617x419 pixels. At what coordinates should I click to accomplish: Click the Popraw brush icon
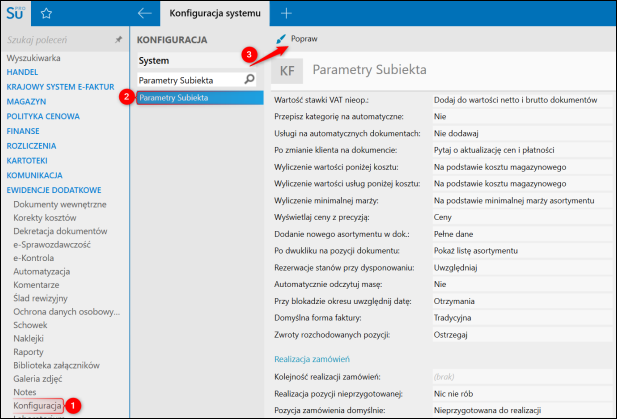click(281, 39)
